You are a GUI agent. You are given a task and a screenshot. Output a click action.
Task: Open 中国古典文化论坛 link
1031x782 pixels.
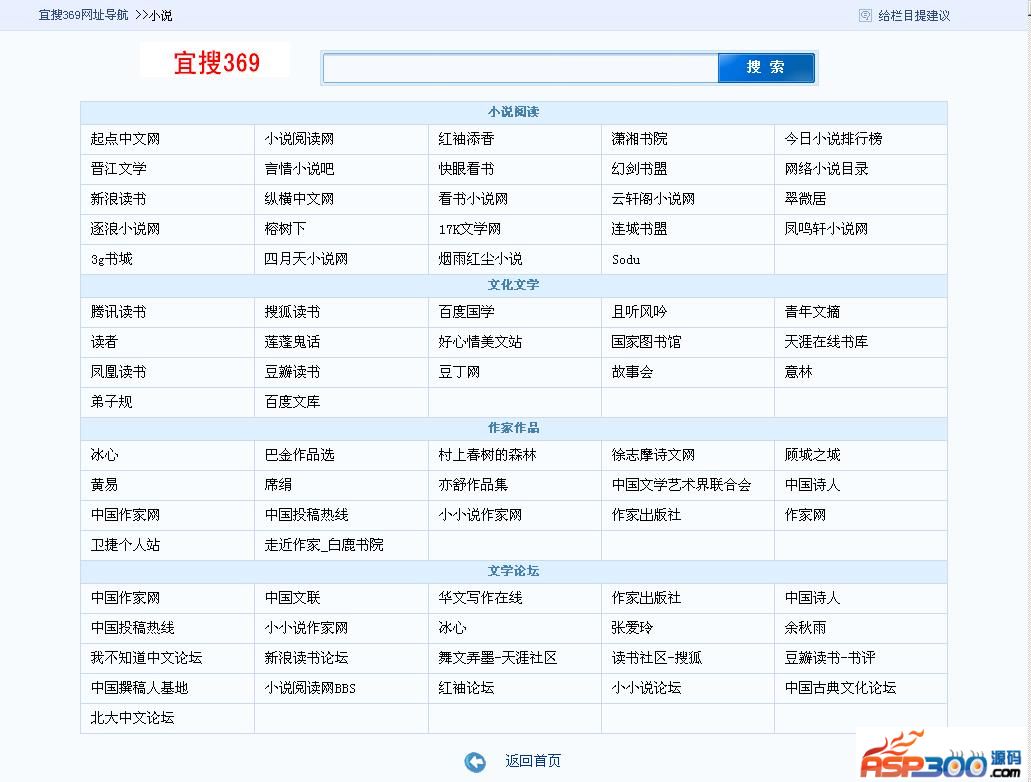[840, 688]
